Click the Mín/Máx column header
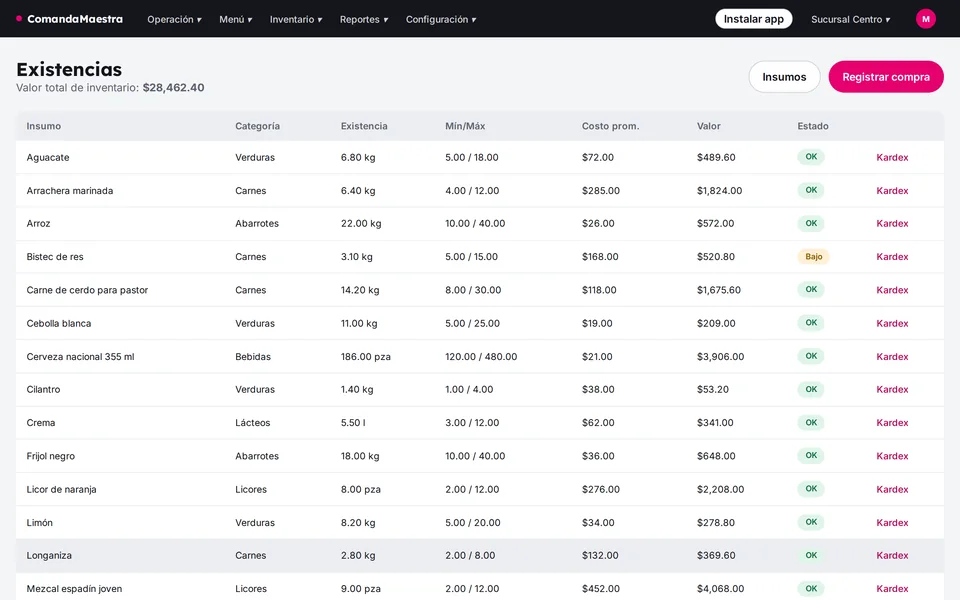The width and height of the screenshot is (960, 600). pos(465,126)
